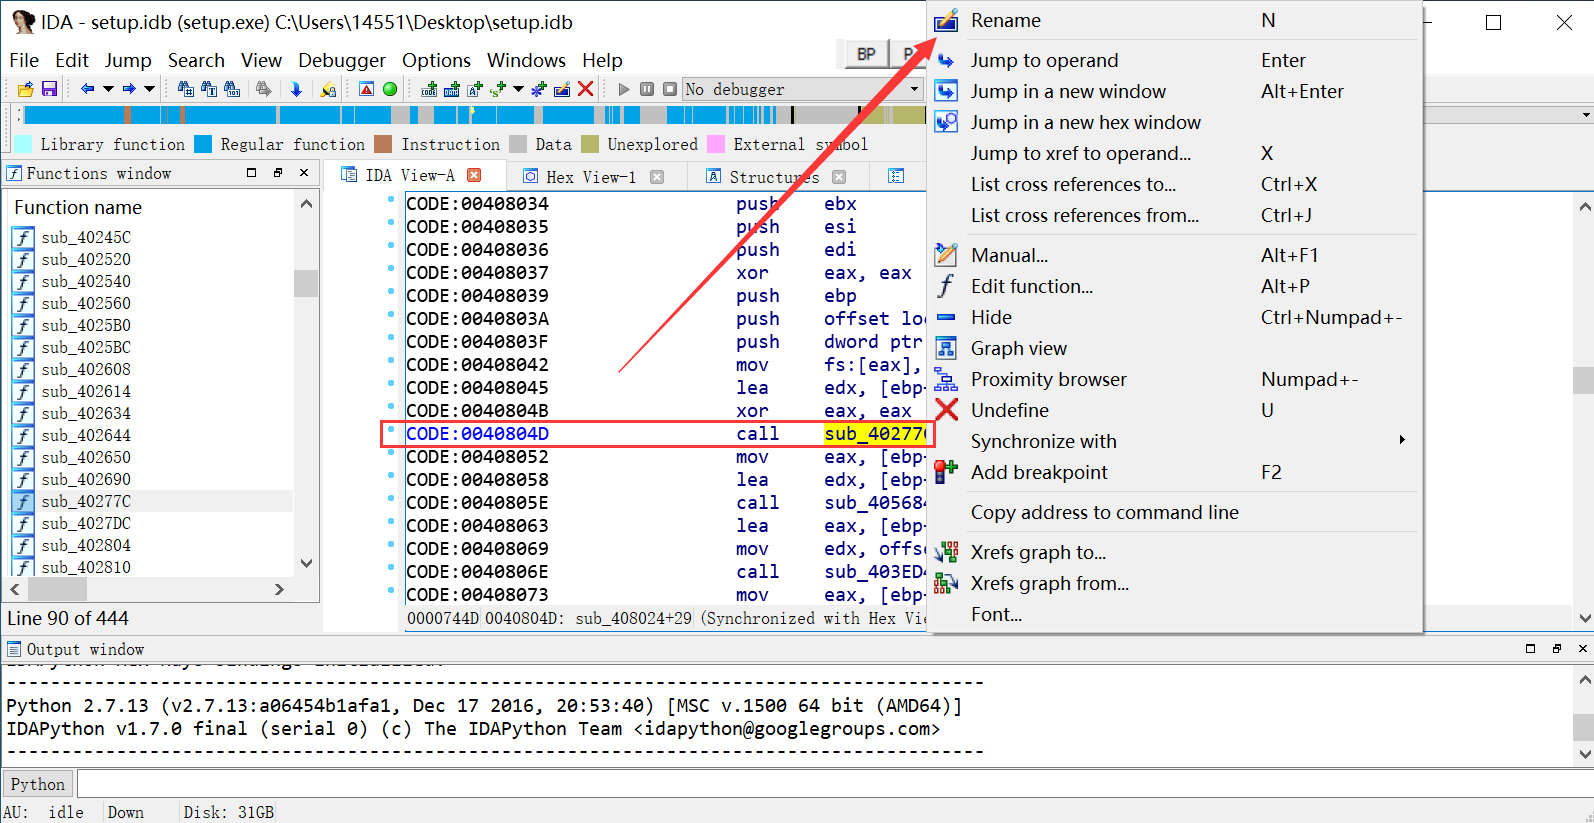Click the green circle toolbar icon

point(390,89)
